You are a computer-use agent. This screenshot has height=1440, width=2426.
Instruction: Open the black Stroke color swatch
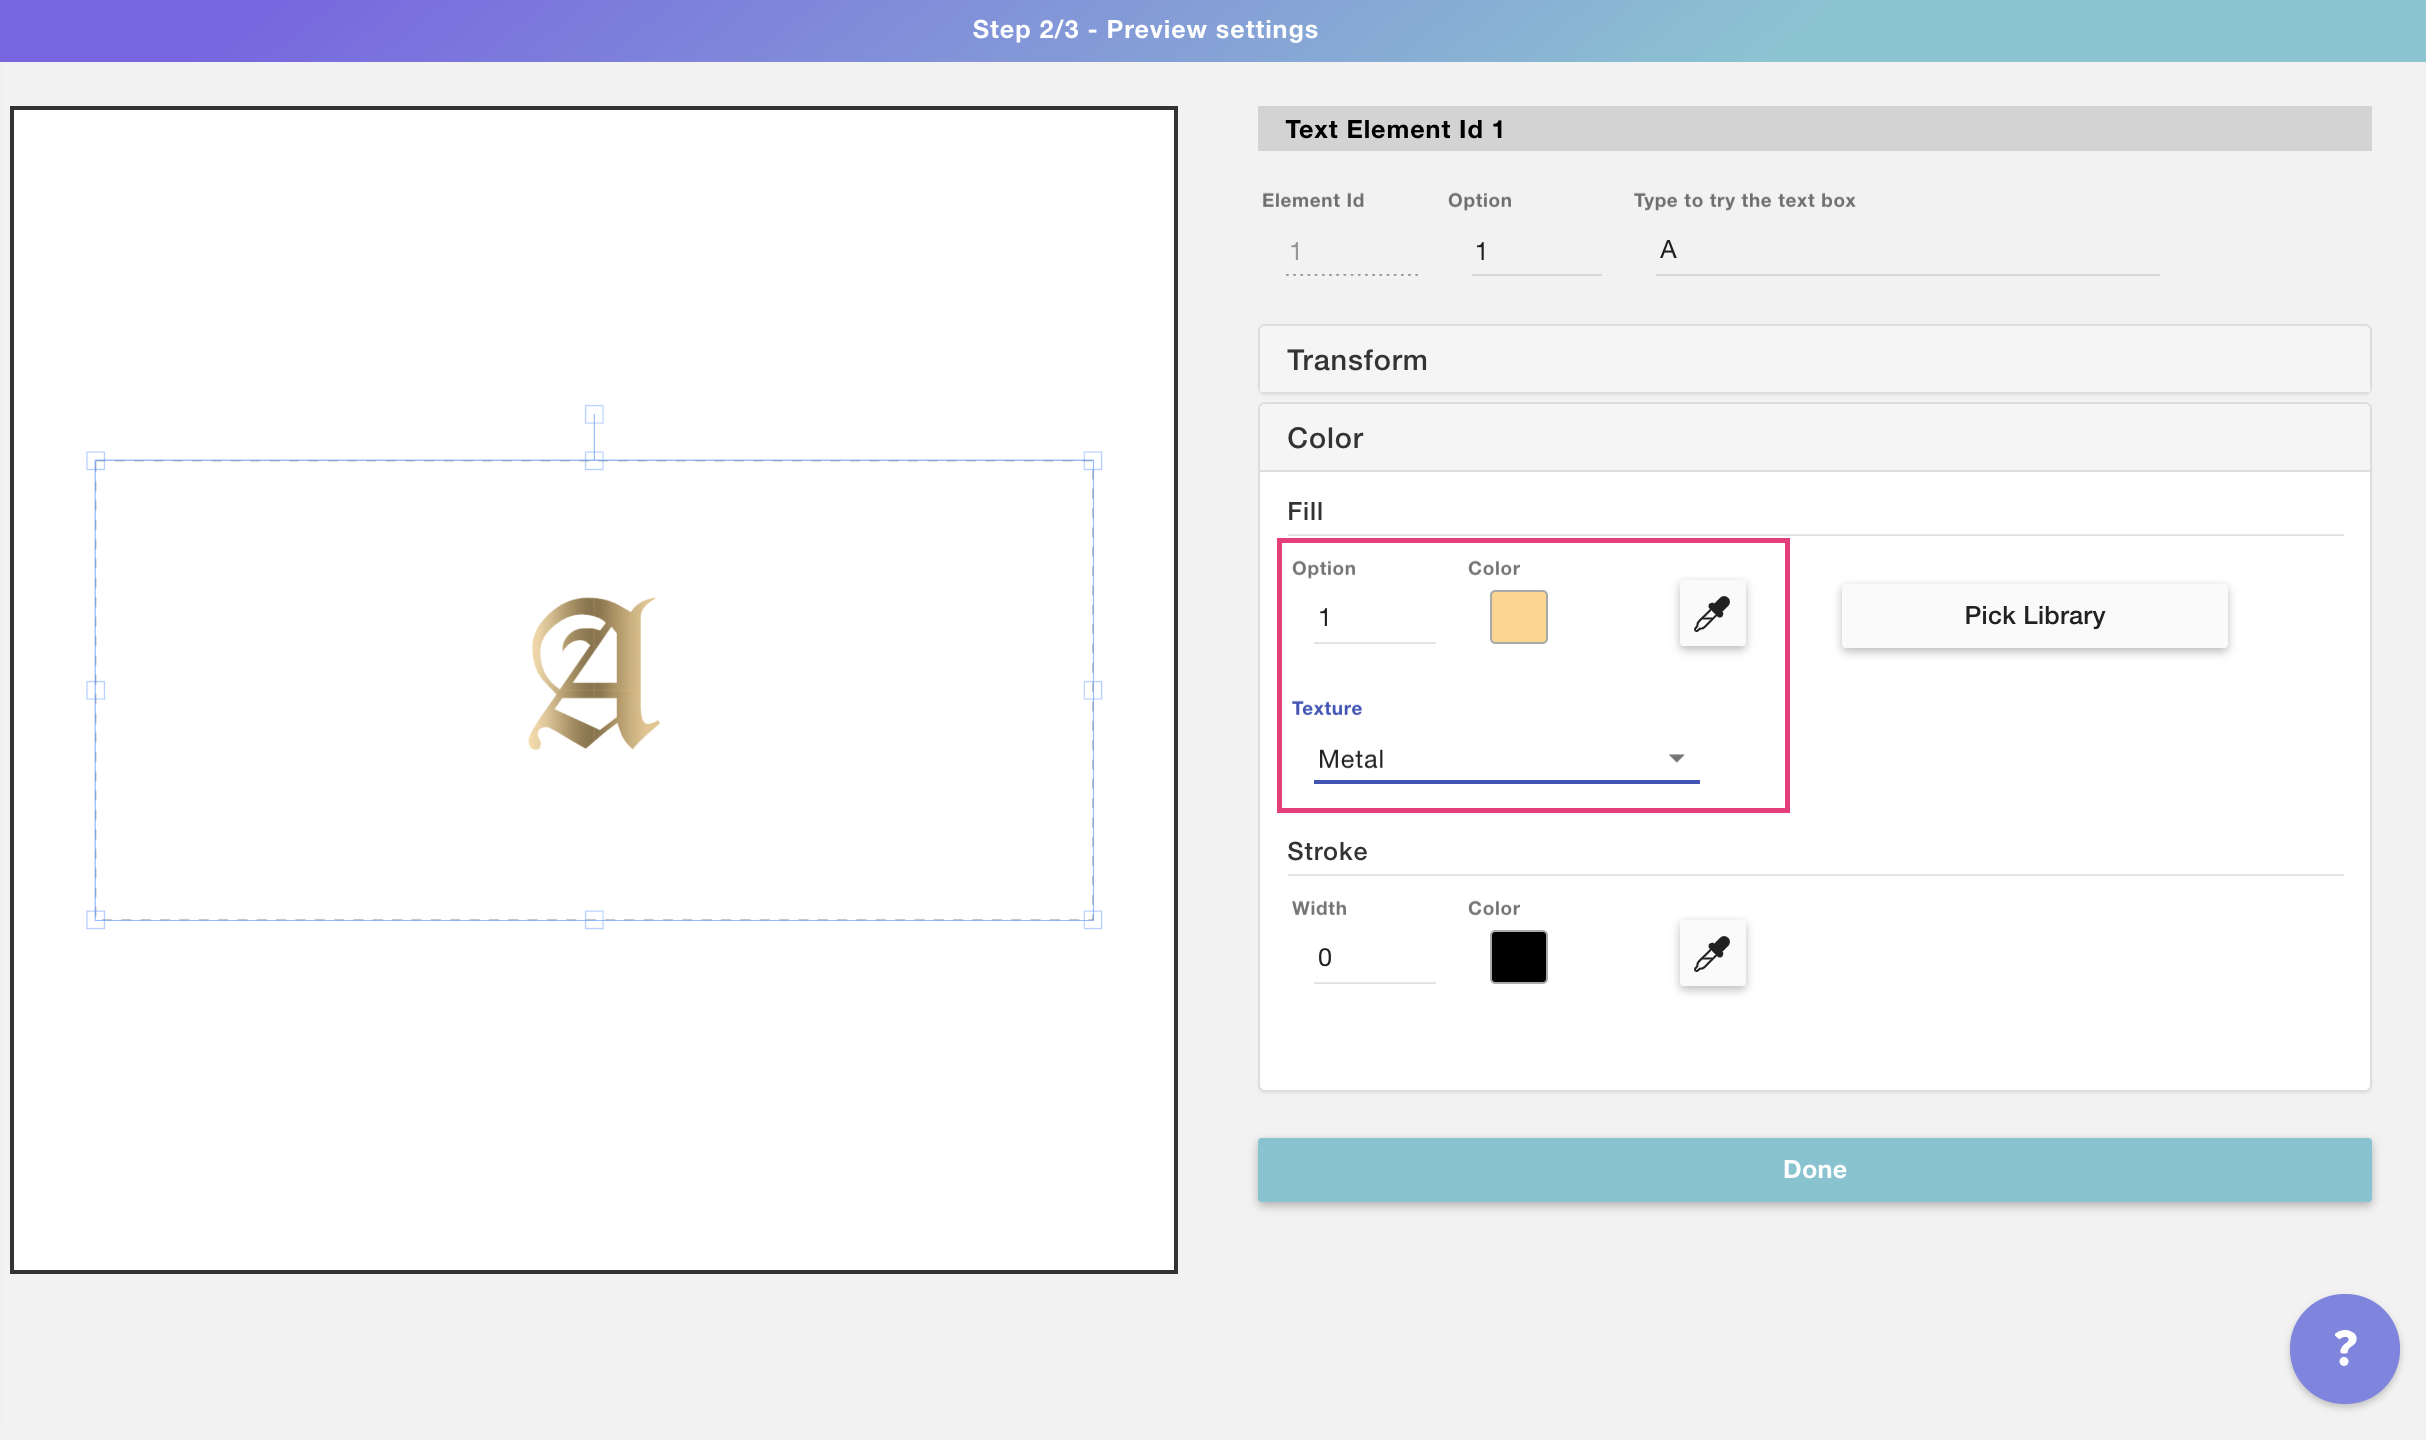point(1518,957)
